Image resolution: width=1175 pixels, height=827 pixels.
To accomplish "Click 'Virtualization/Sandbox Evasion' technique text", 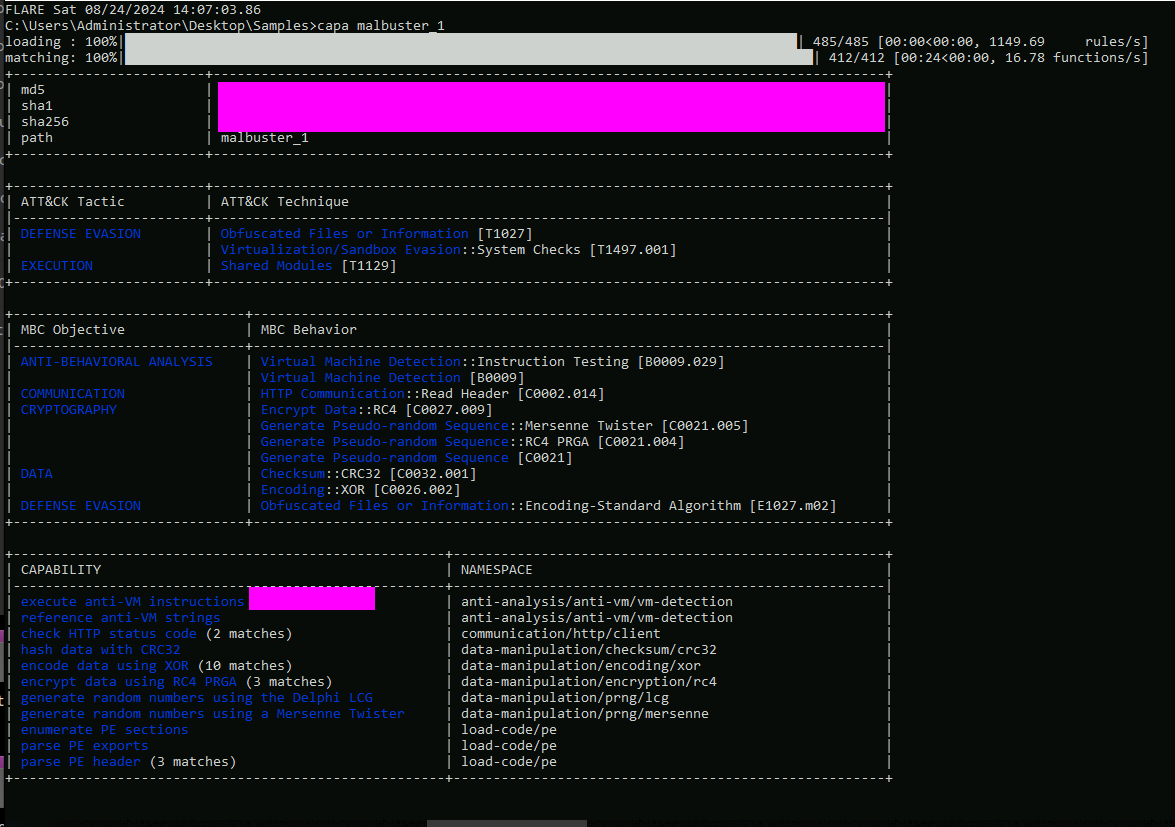I will [x=340, y=249].
